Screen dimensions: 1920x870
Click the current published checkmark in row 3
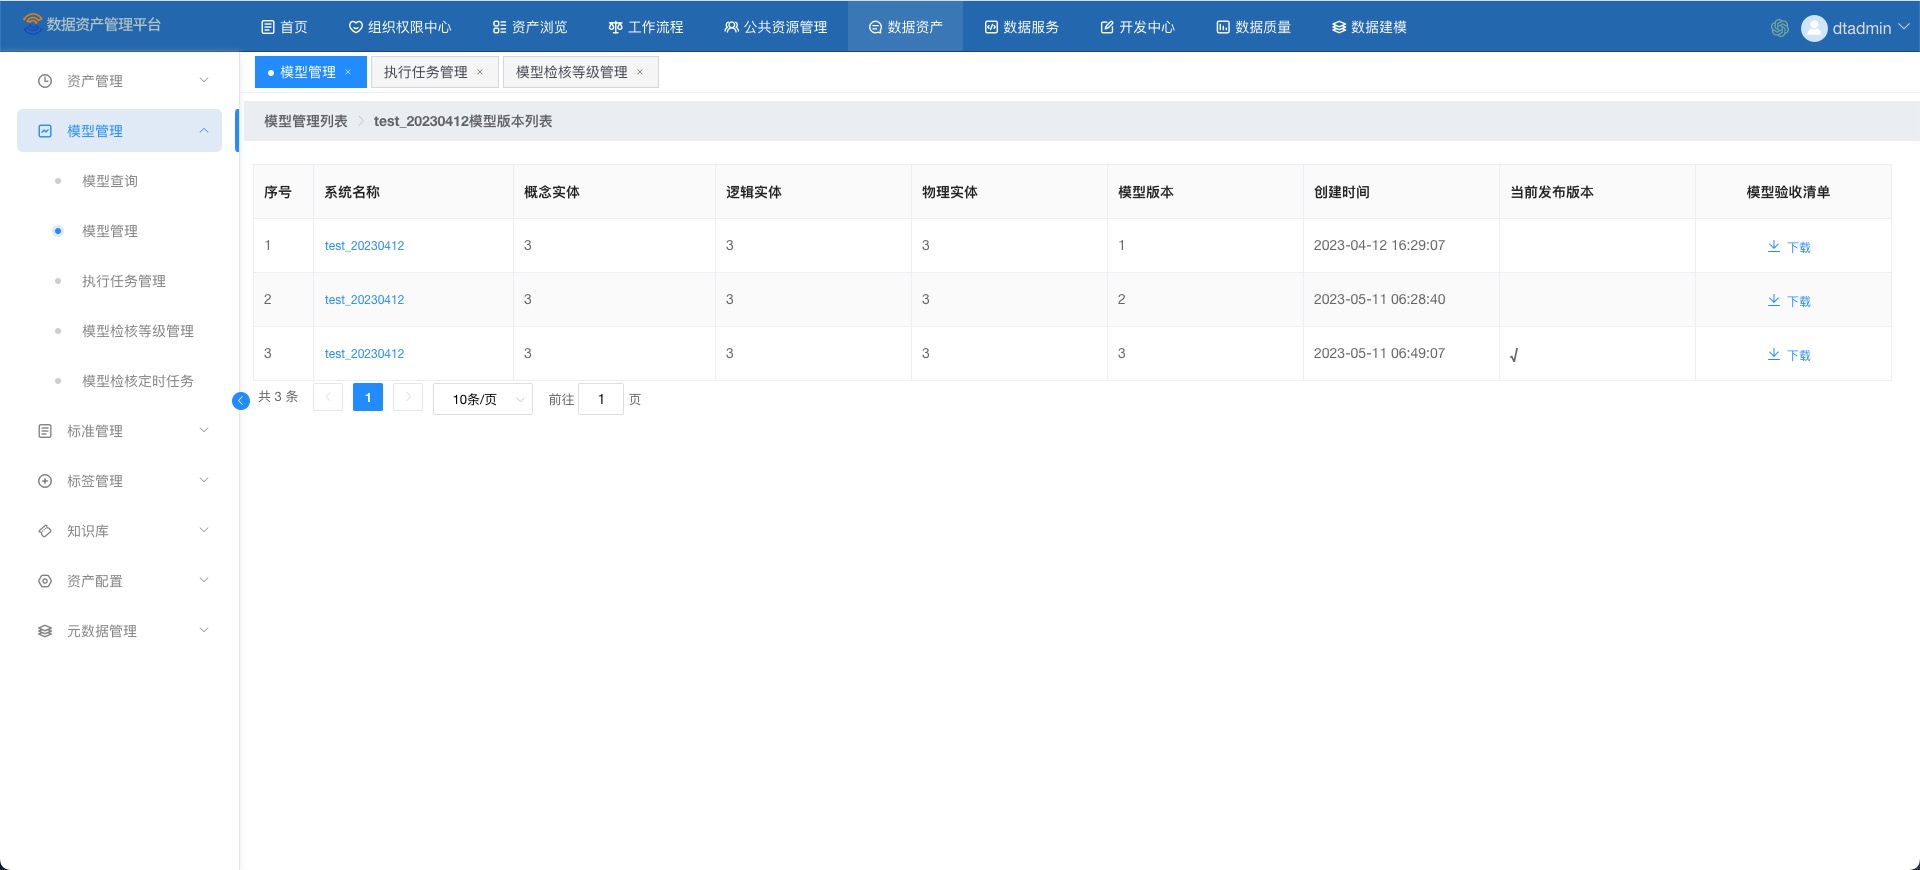(x=1514, y=355)
